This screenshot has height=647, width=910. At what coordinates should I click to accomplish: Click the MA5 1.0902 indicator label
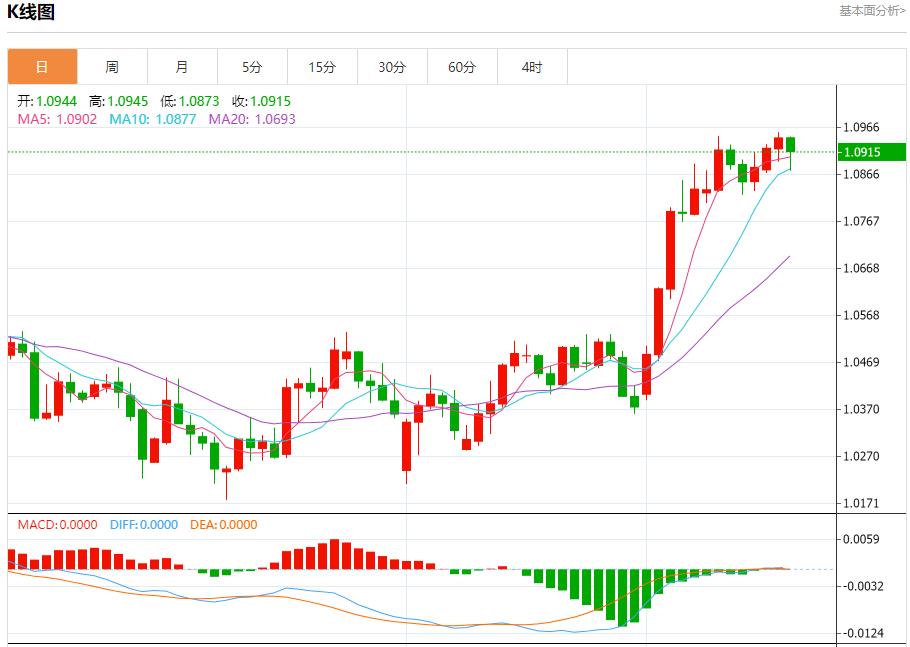(x=57, y=119)
